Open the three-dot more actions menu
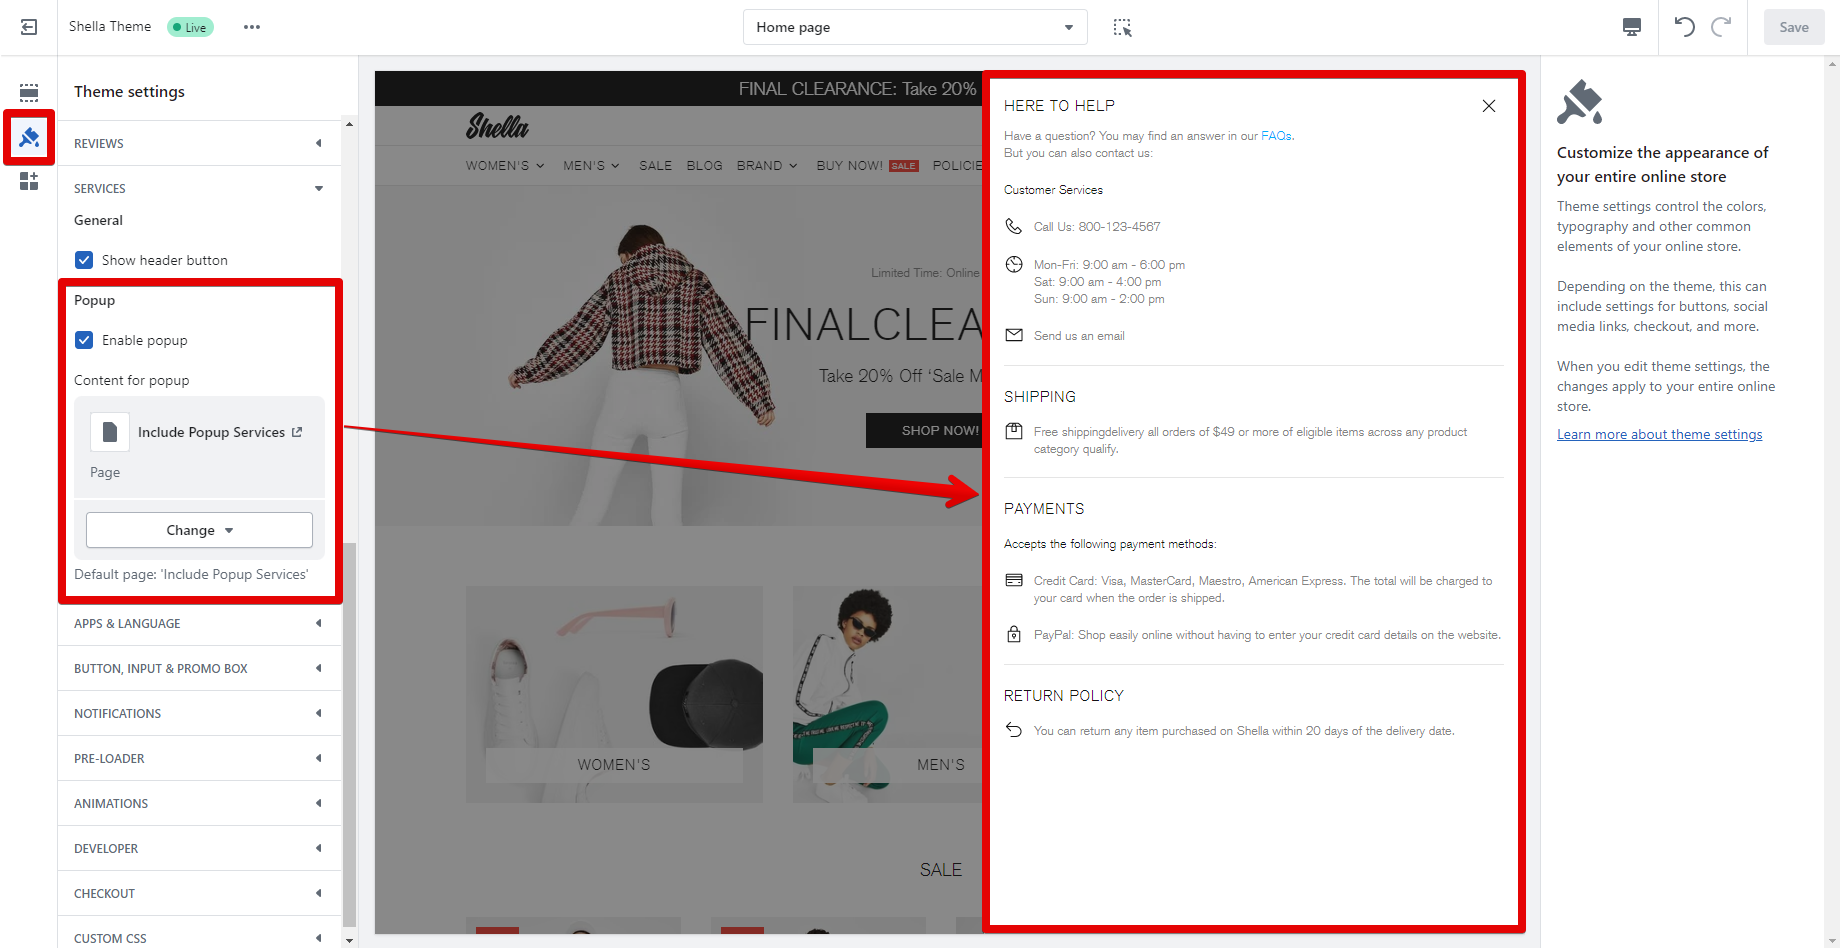Image resolution: width=1840 pixels, height=948 pixels. click(x=252, y=27)
